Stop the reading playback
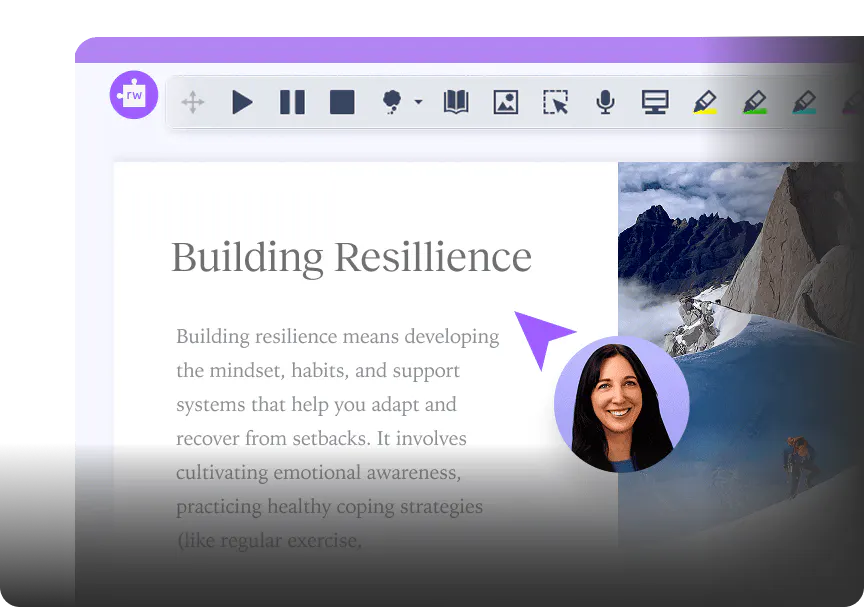Image resolution: width=864 pixels, height=607 pixels. tap(342, 102)
